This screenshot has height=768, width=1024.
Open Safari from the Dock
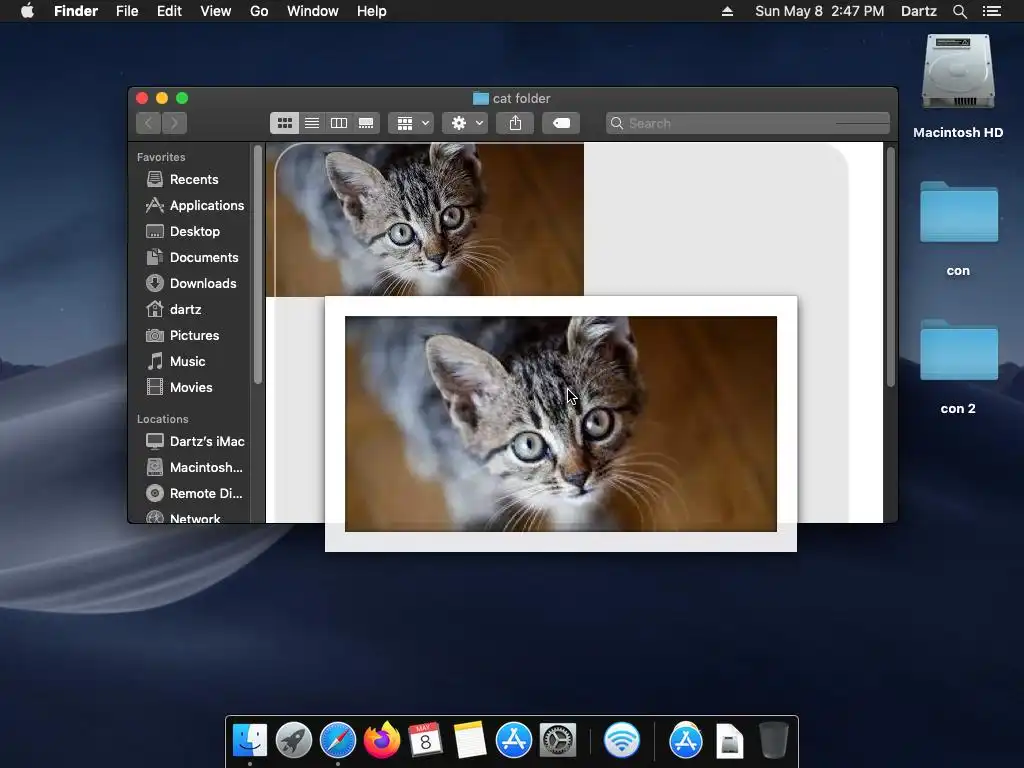338,741
